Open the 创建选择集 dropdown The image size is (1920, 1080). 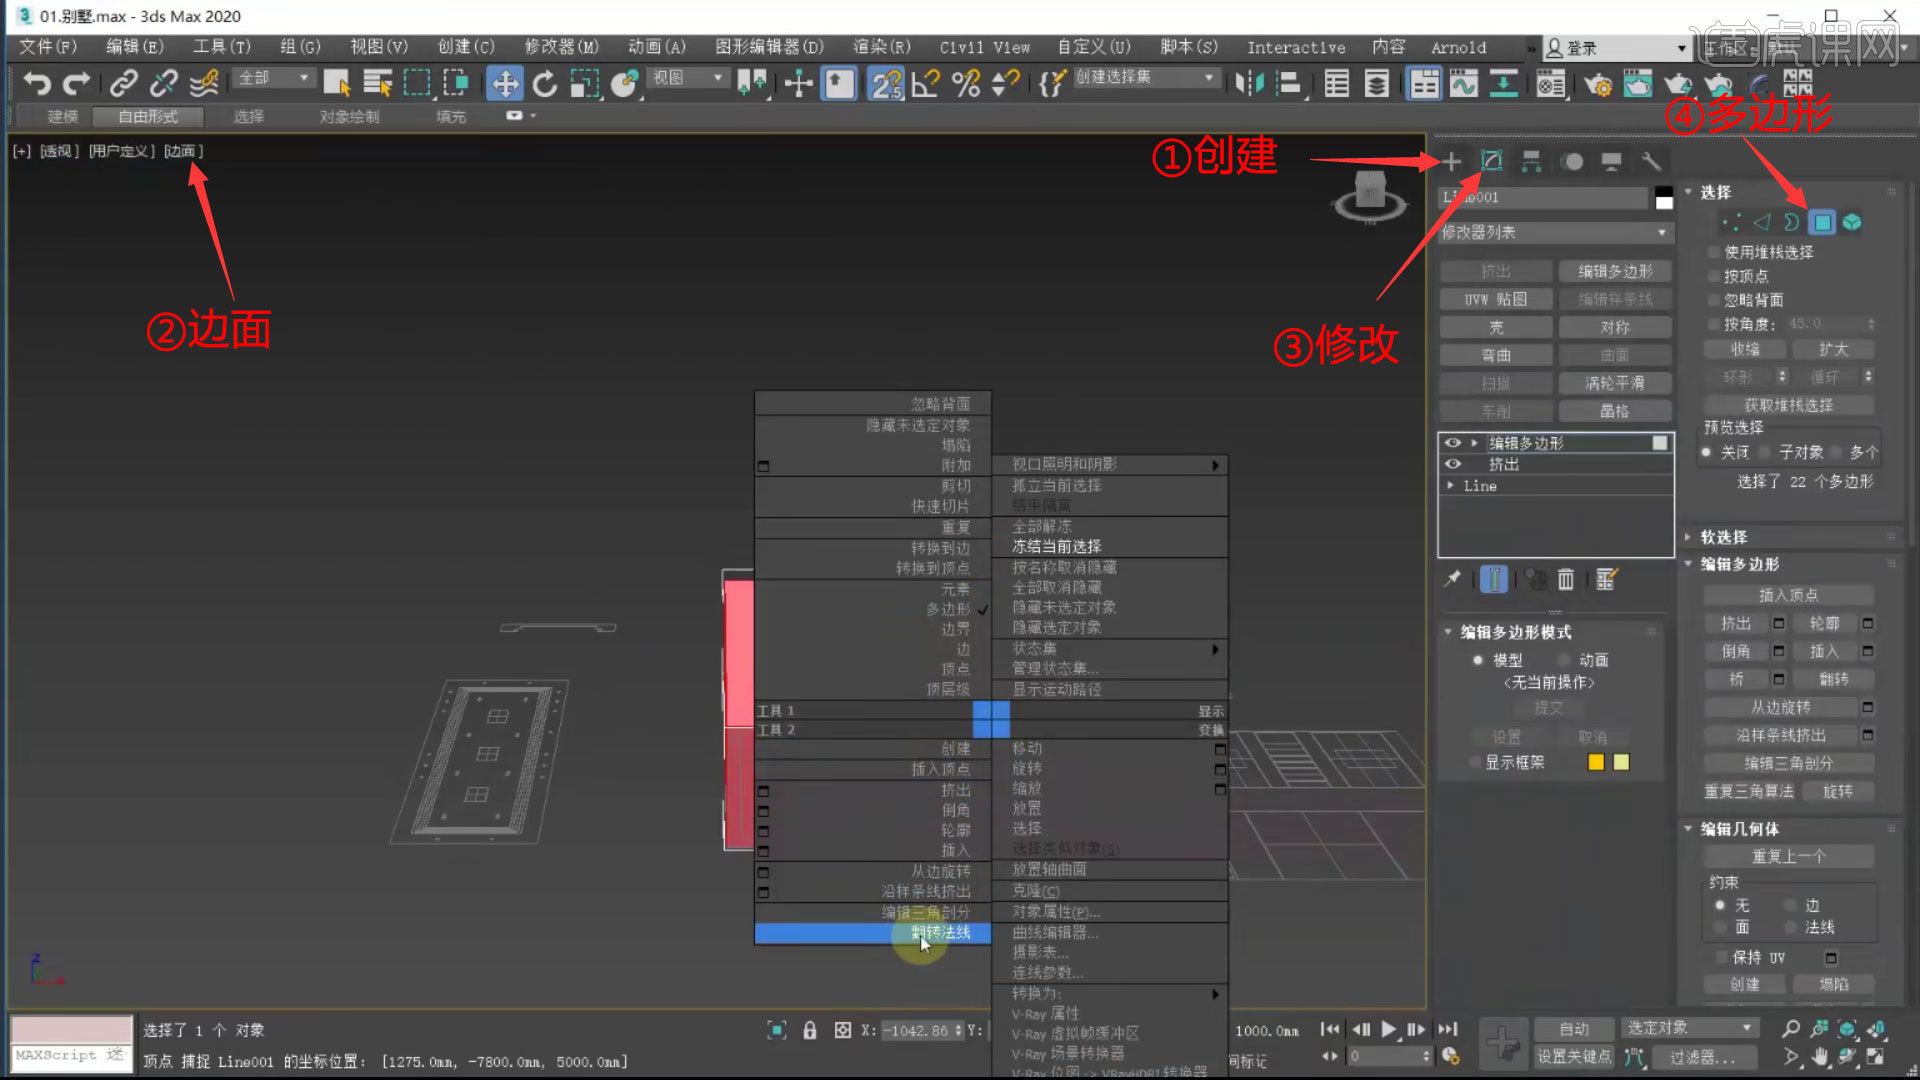coord(1146,77)
